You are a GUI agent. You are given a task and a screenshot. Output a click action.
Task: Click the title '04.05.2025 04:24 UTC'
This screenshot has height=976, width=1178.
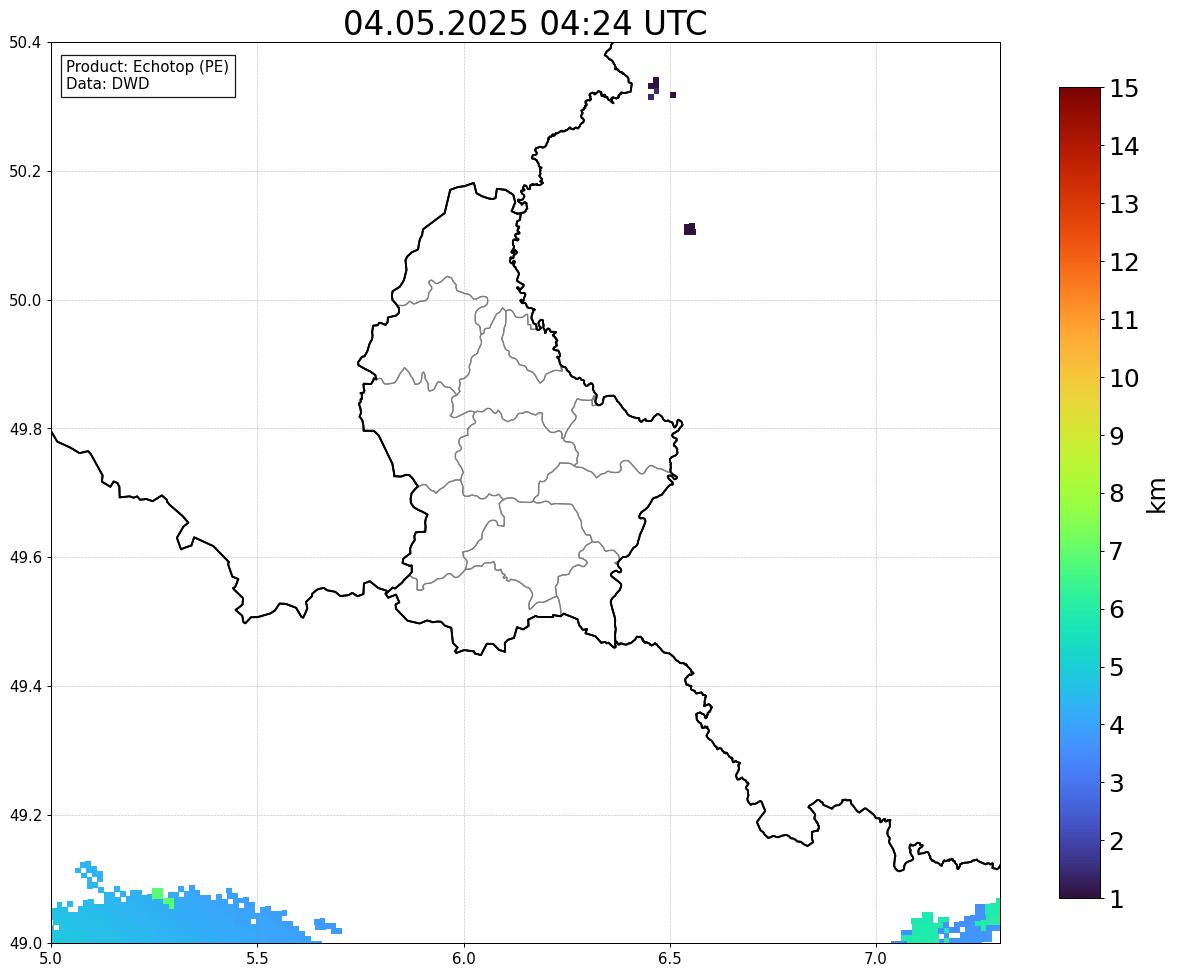[525, 23]
